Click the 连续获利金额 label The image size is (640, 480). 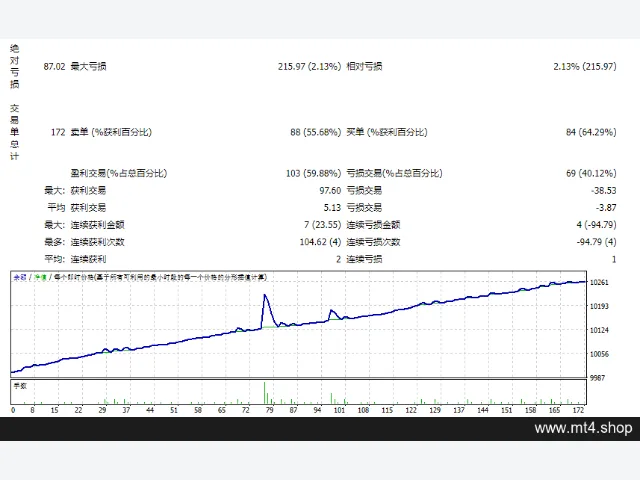click(x=98, y=225)
